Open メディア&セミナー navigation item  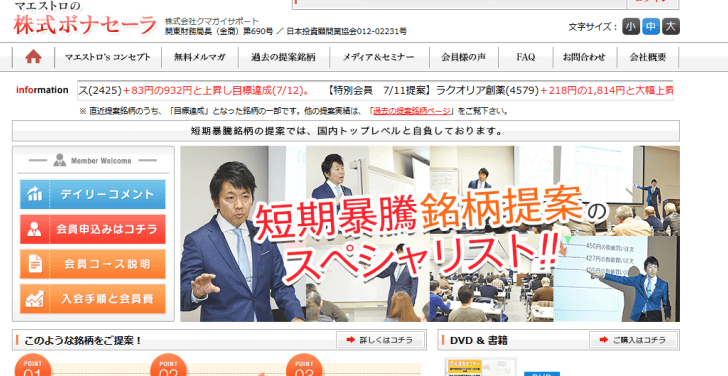point(379,57)
